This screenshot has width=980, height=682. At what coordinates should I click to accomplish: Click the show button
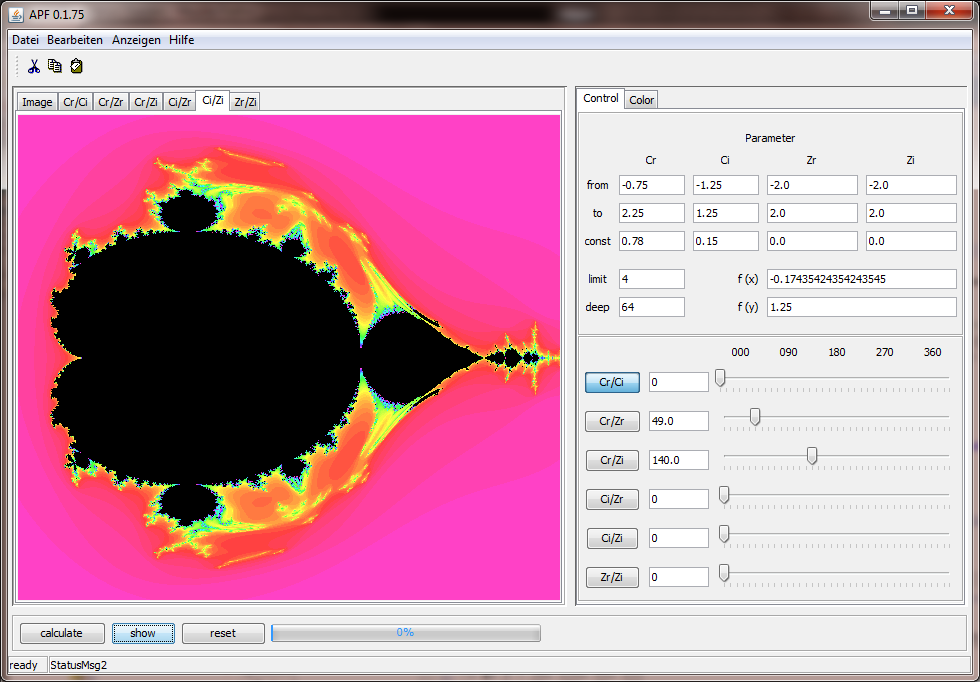coord(143,633)
